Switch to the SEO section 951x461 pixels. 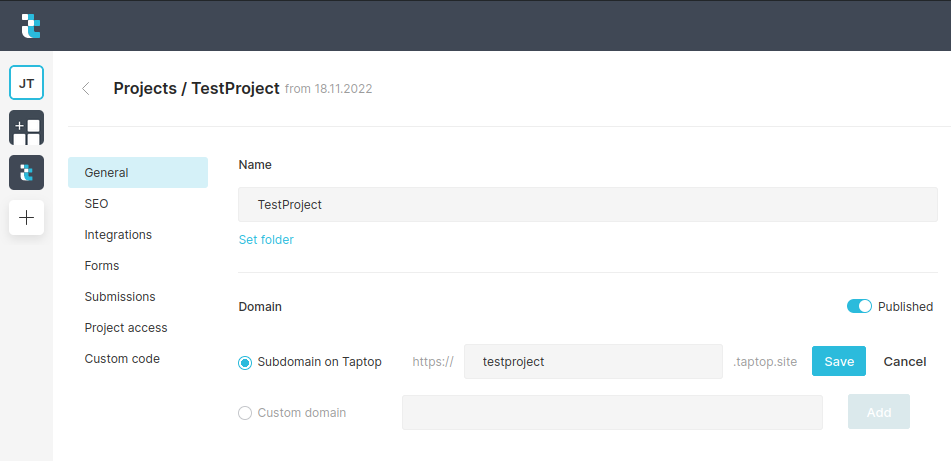point(97,203)
